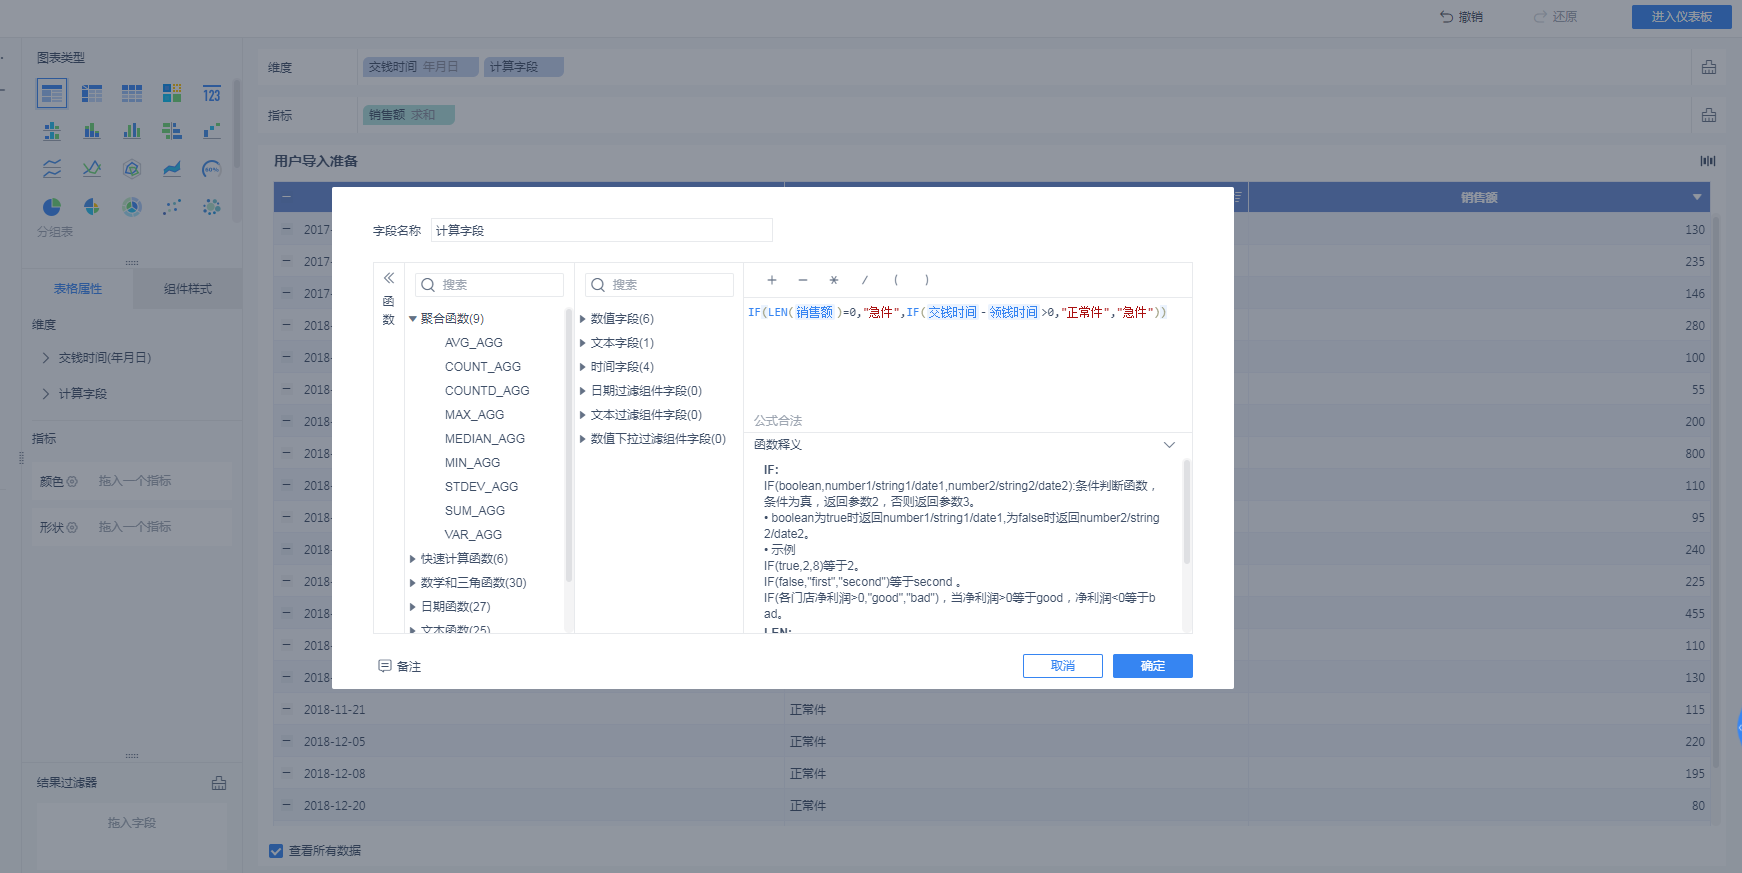The width and height of the screenshot is (1742, 873).
Task: Select the pie chart icon
Action: click(x=52, y=207)
